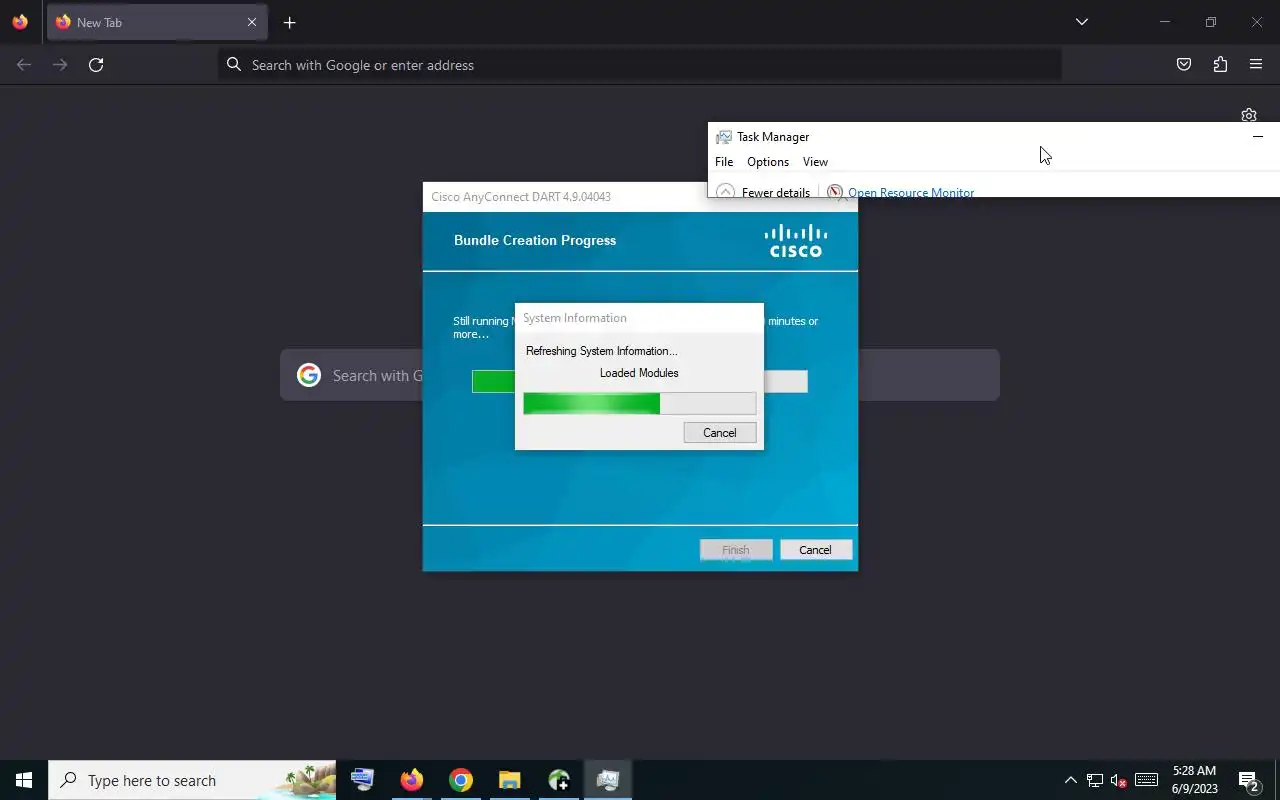Open a new tab with the plus button
Viewport: 1280px width, 800px height.
tap(289, 22)
